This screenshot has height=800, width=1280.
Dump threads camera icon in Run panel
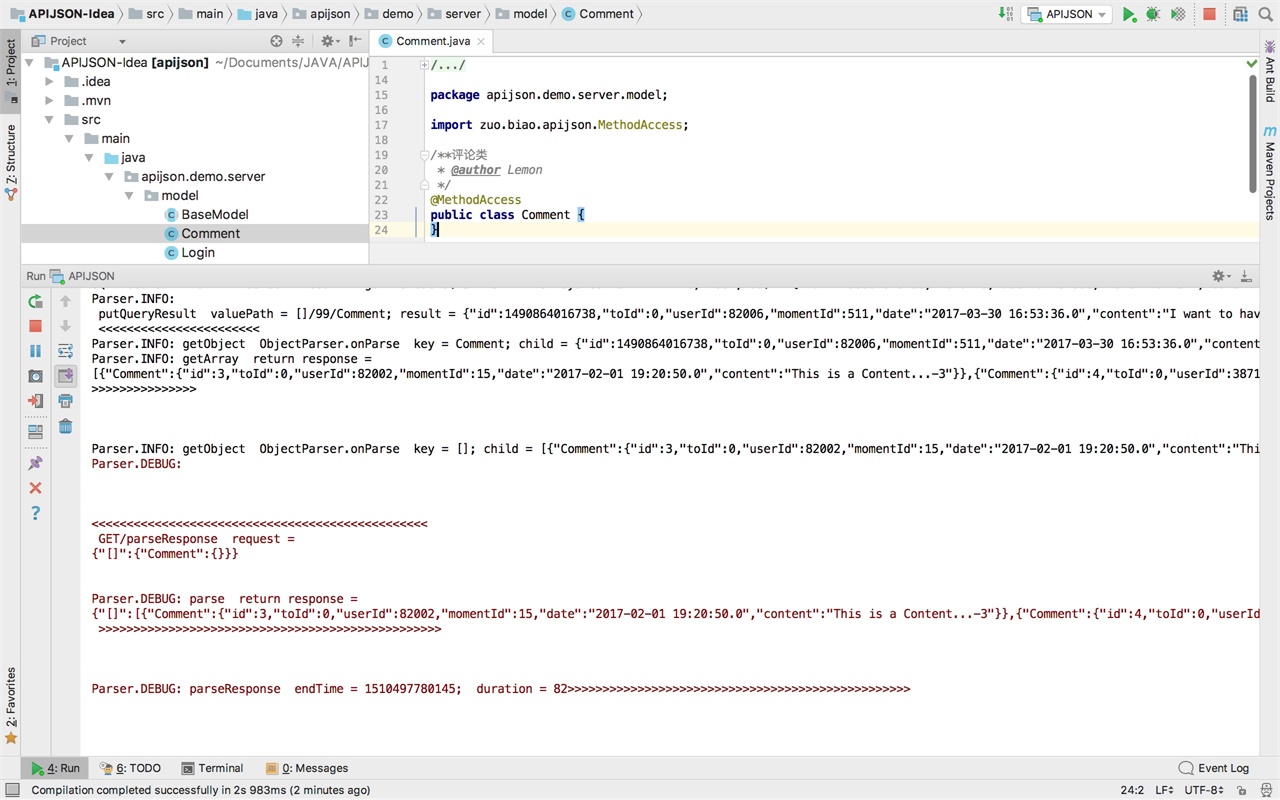[x=35, y=376]
